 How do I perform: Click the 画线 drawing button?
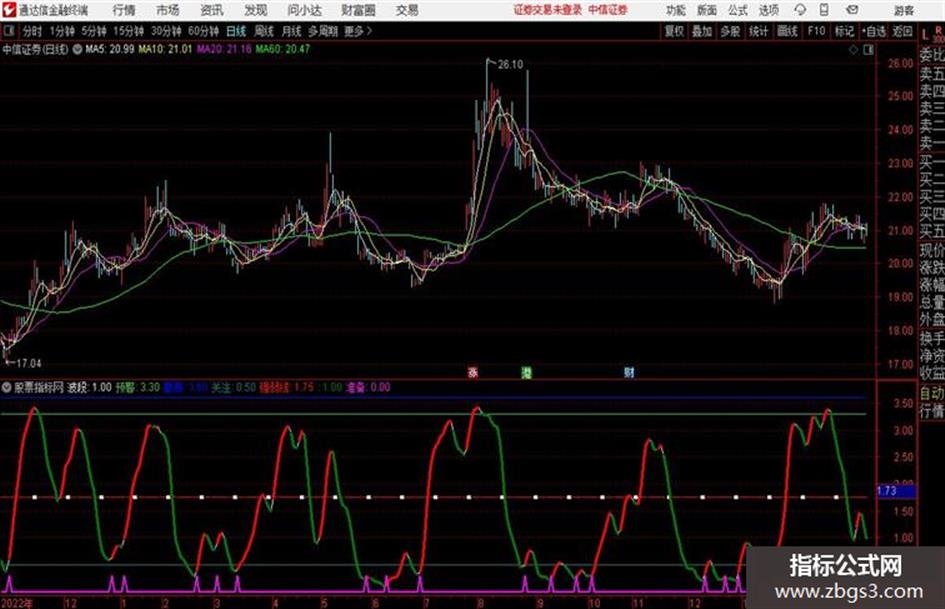click(x=787, y=31)
